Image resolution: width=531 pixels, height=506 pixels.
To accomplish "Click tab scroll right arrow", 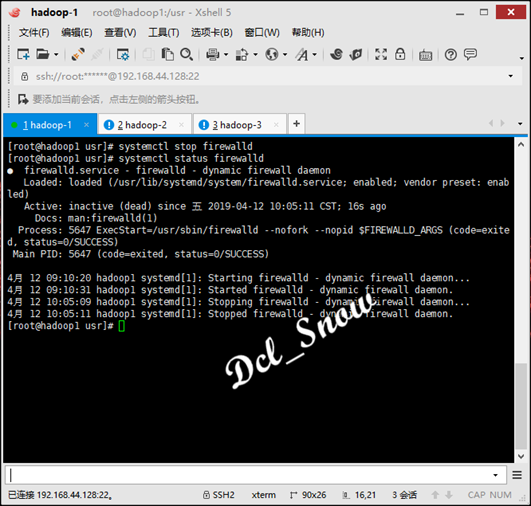I will (503, 123).
